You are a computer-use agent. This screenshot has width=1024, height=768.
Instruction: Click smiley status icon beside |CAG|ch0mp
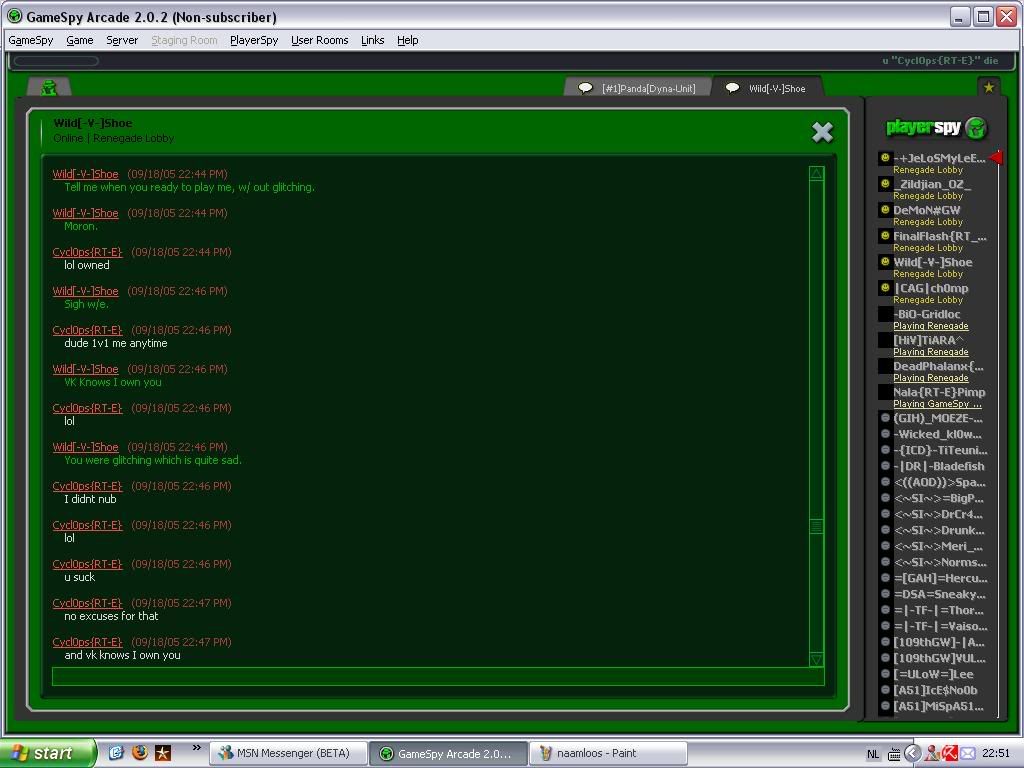point(885,288)
